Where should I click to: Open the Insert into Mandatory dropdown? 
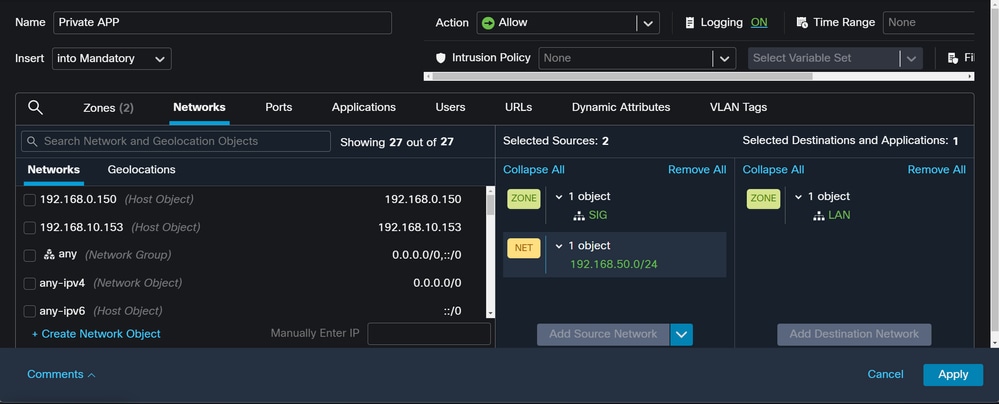[x=111, y=59]
